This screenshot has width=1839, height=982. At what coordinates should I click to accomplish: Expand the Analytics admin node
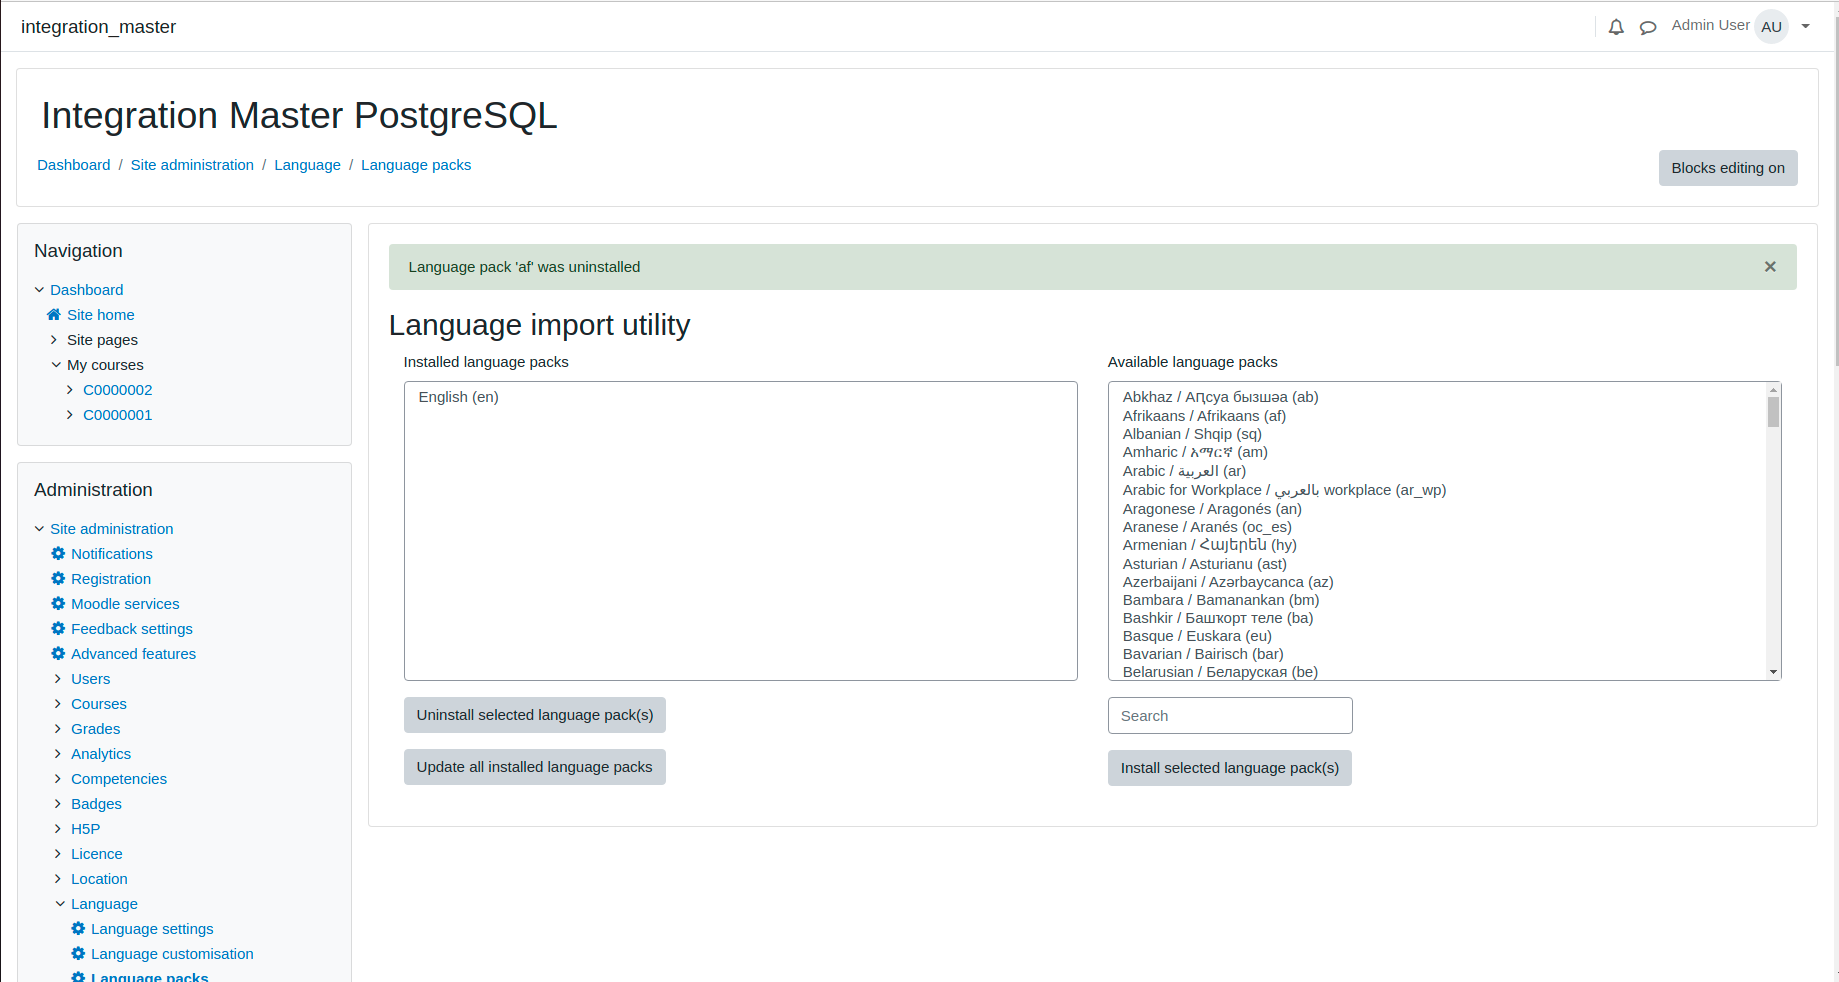click(58, 754)
